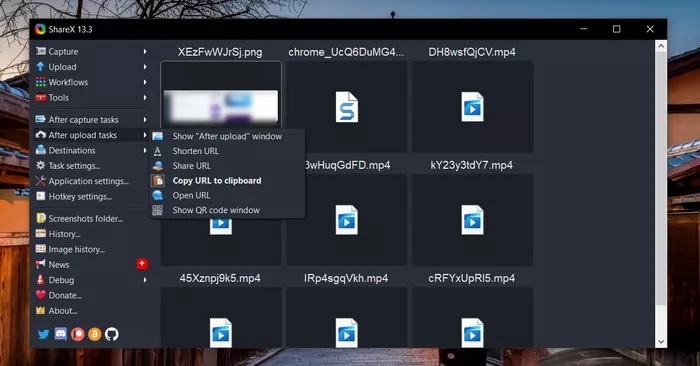
Task: Open the Discord icon link
Action: tap(60, 334)
